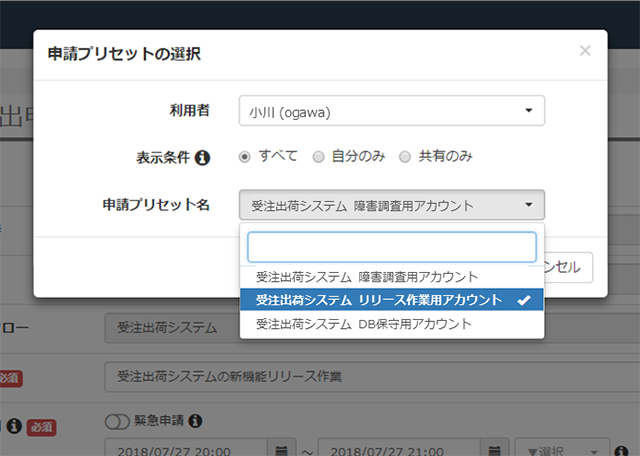The width and height of the screenshot is (640, 456).
Task: Click info icon right of ▼選択 dropdown
Action: coord(621,451)
